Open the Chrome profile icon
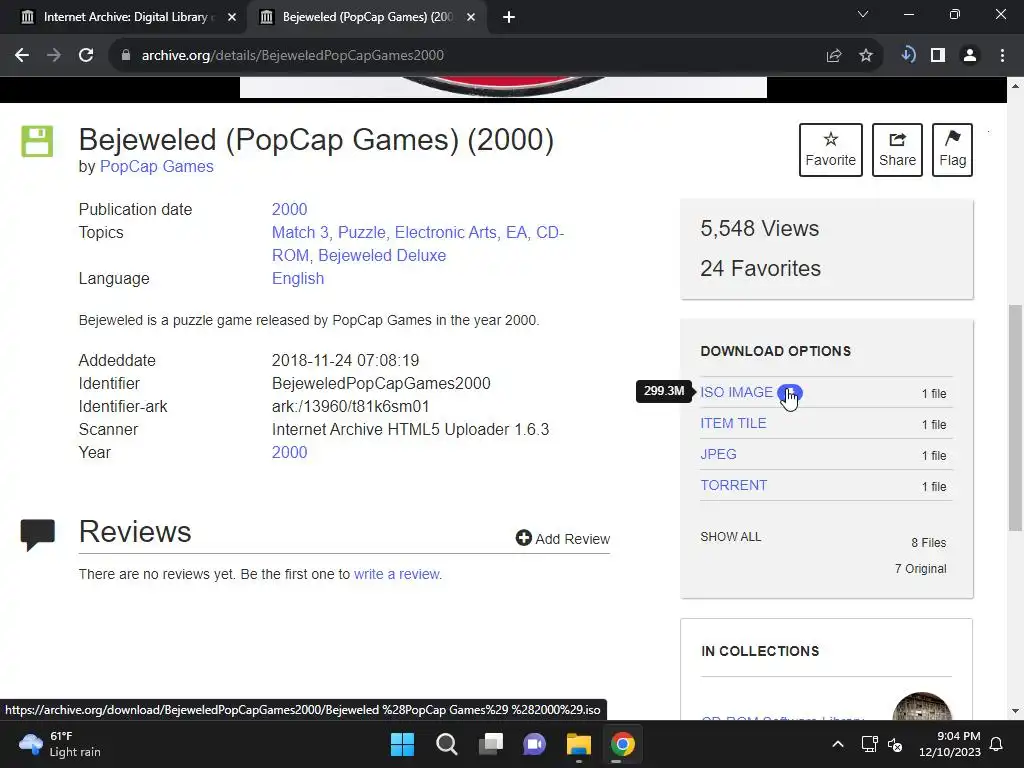1024x768 pixels. tap(970, 56)
